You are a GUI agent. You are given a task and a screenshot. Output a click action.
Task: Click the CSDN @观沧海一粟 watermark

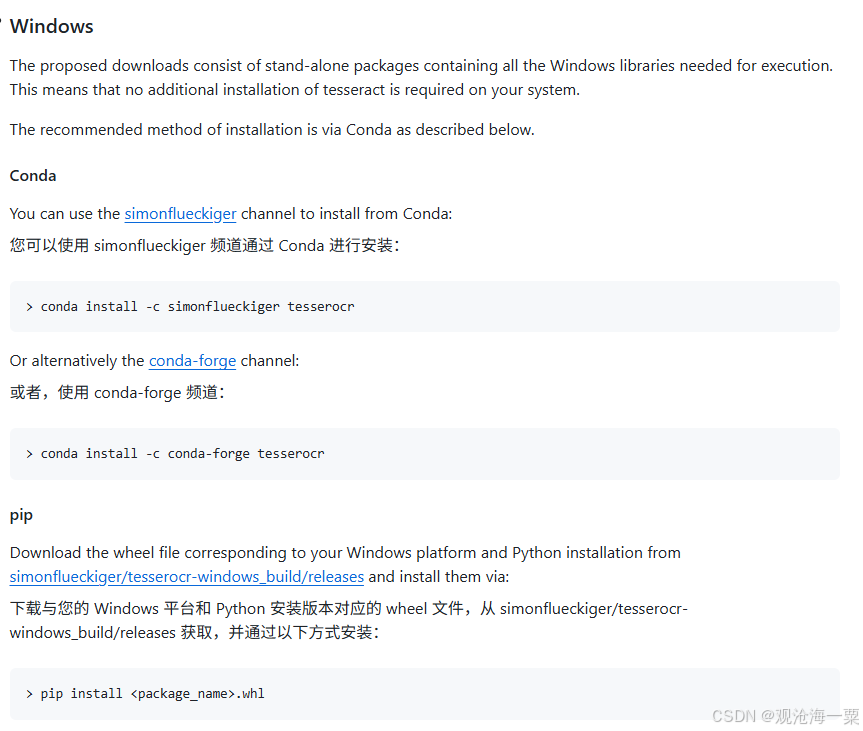pyautogui.click(x=786, y=715)
